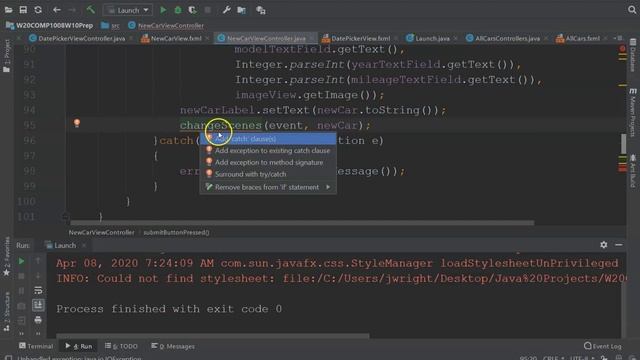The height and width of the screenshot is (360, 640).
Task: Choose Surround with try/catch
Action: pyautogui.click(x=268, y=174)
